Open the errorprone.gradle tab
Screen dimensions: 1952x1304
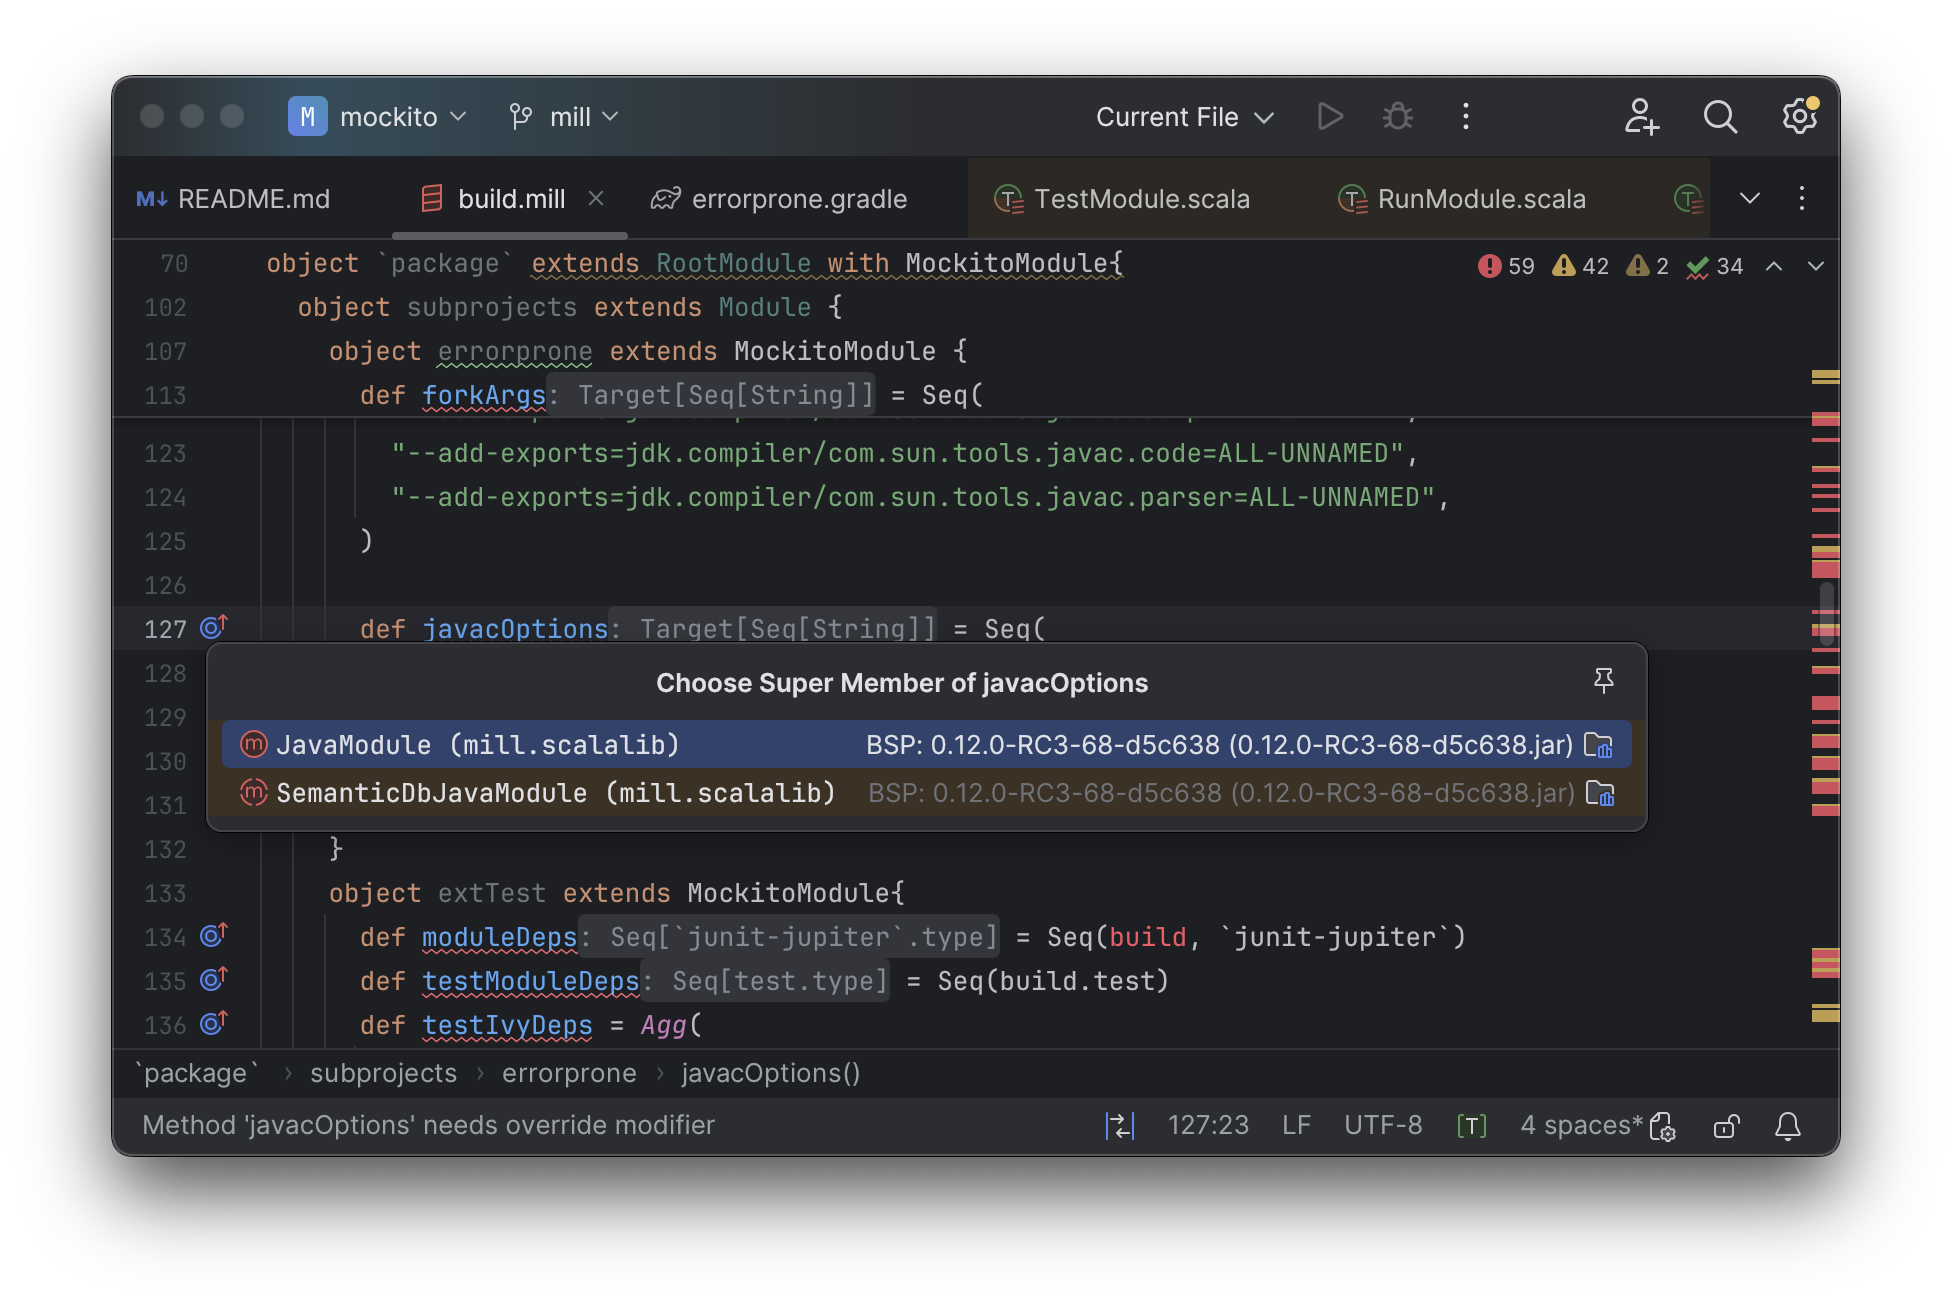pos(799,198)
